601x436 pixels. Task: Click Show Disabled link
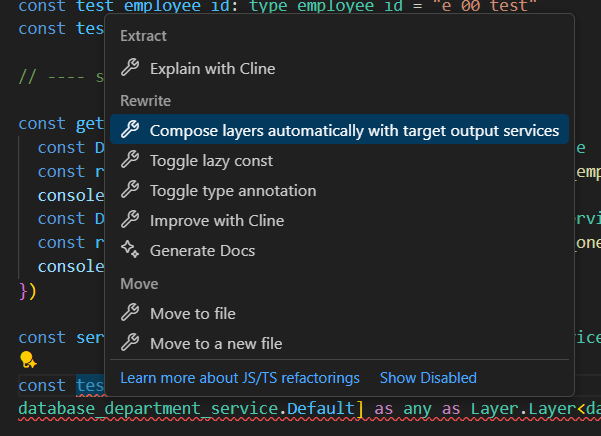(x=428, y=378)
